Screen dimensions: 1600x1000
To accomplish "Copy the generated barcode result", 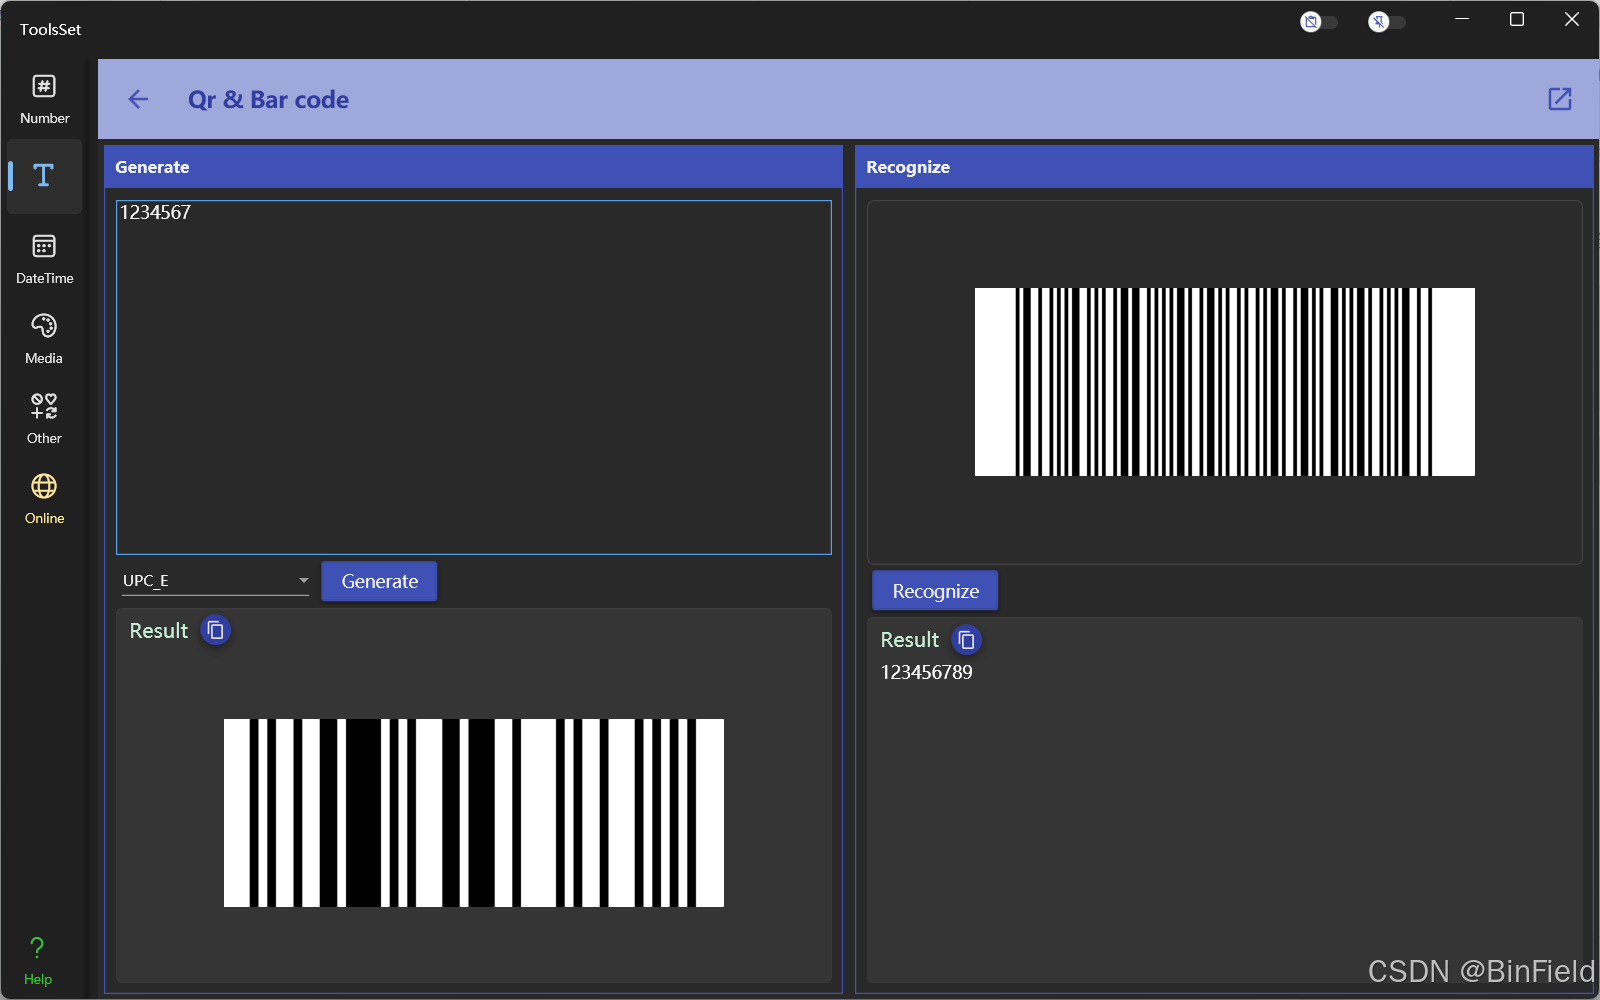I will point(215,630).
